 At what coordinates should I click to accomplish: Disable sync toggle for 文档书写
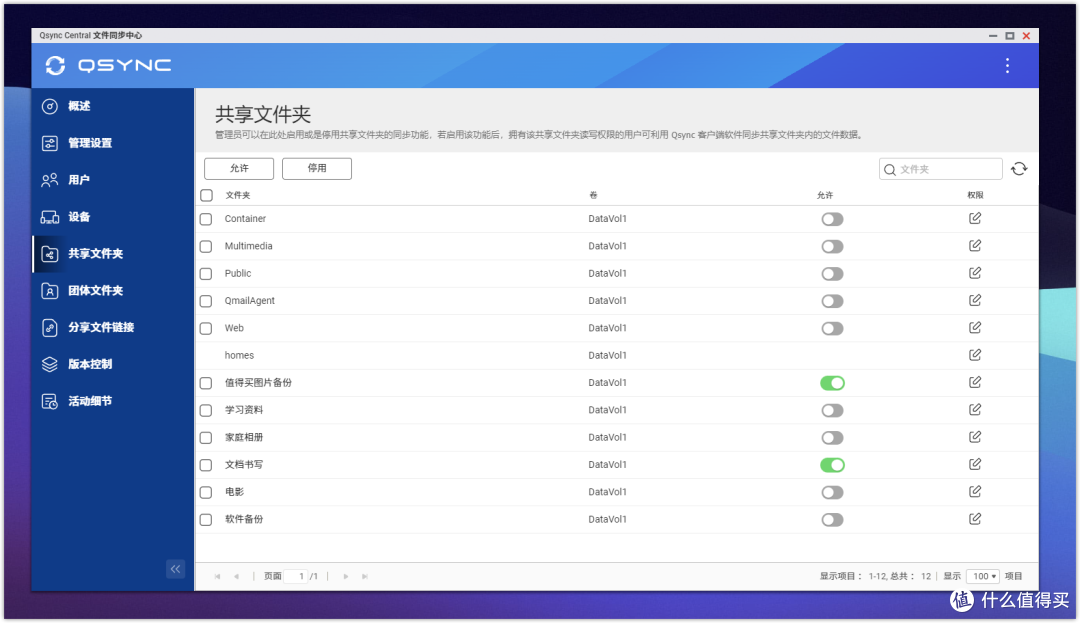click(x=832, y=465)
